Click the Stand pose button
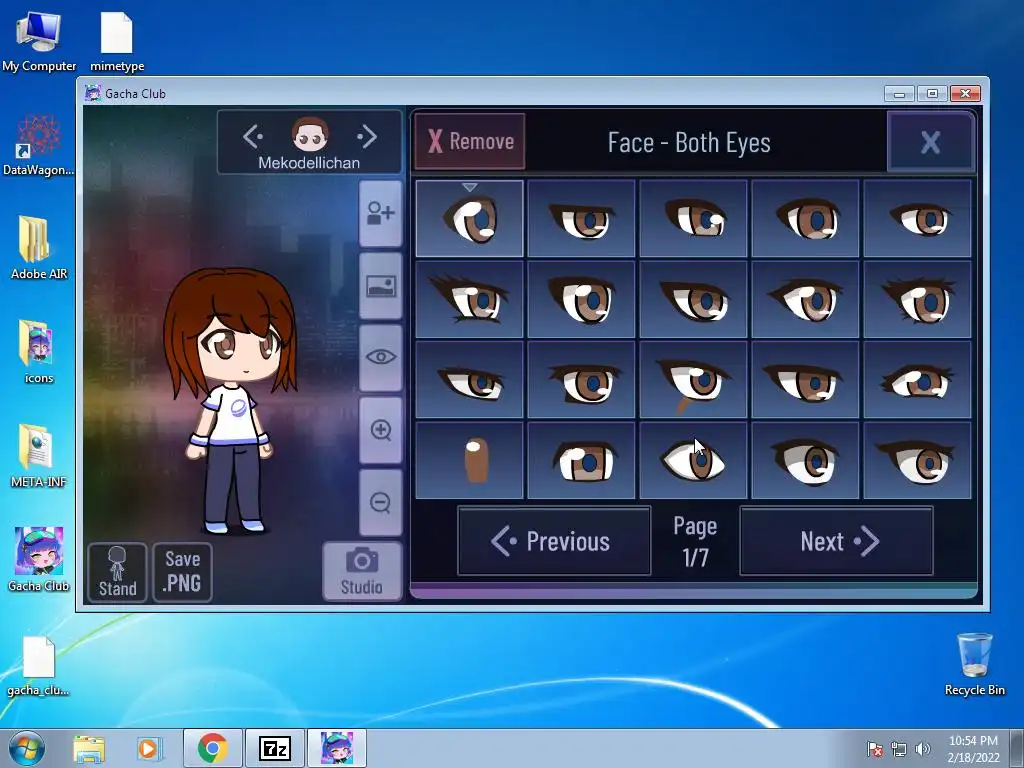 pyautogui.click(x=118, y=573)
